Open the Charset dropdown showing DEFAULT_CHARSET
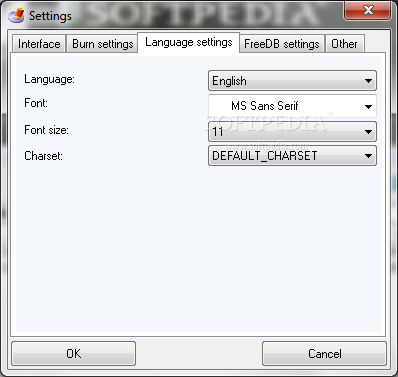The image size is (398, 377). (x=292, y=156)
